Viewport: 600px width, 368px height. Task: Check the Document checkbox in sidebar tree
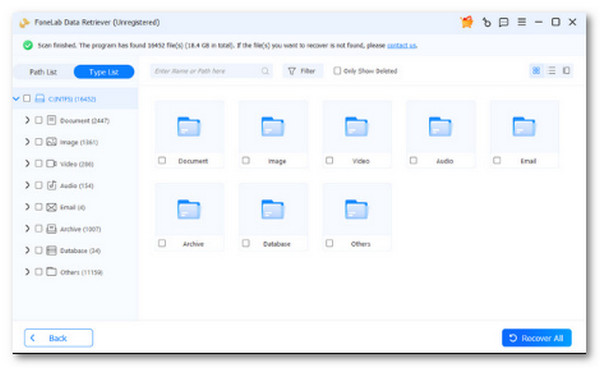tap(39, 120)
